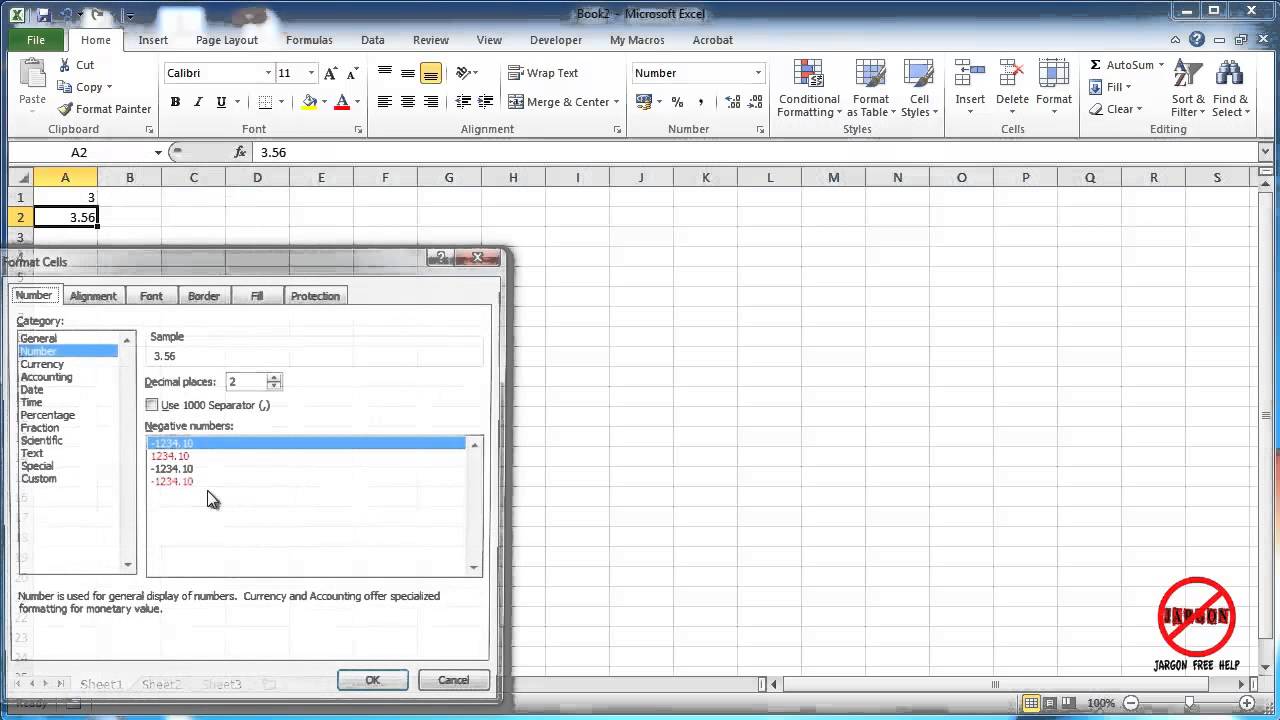
Task: Expand the Name Box dropdown
Action: tap(158, 152)
